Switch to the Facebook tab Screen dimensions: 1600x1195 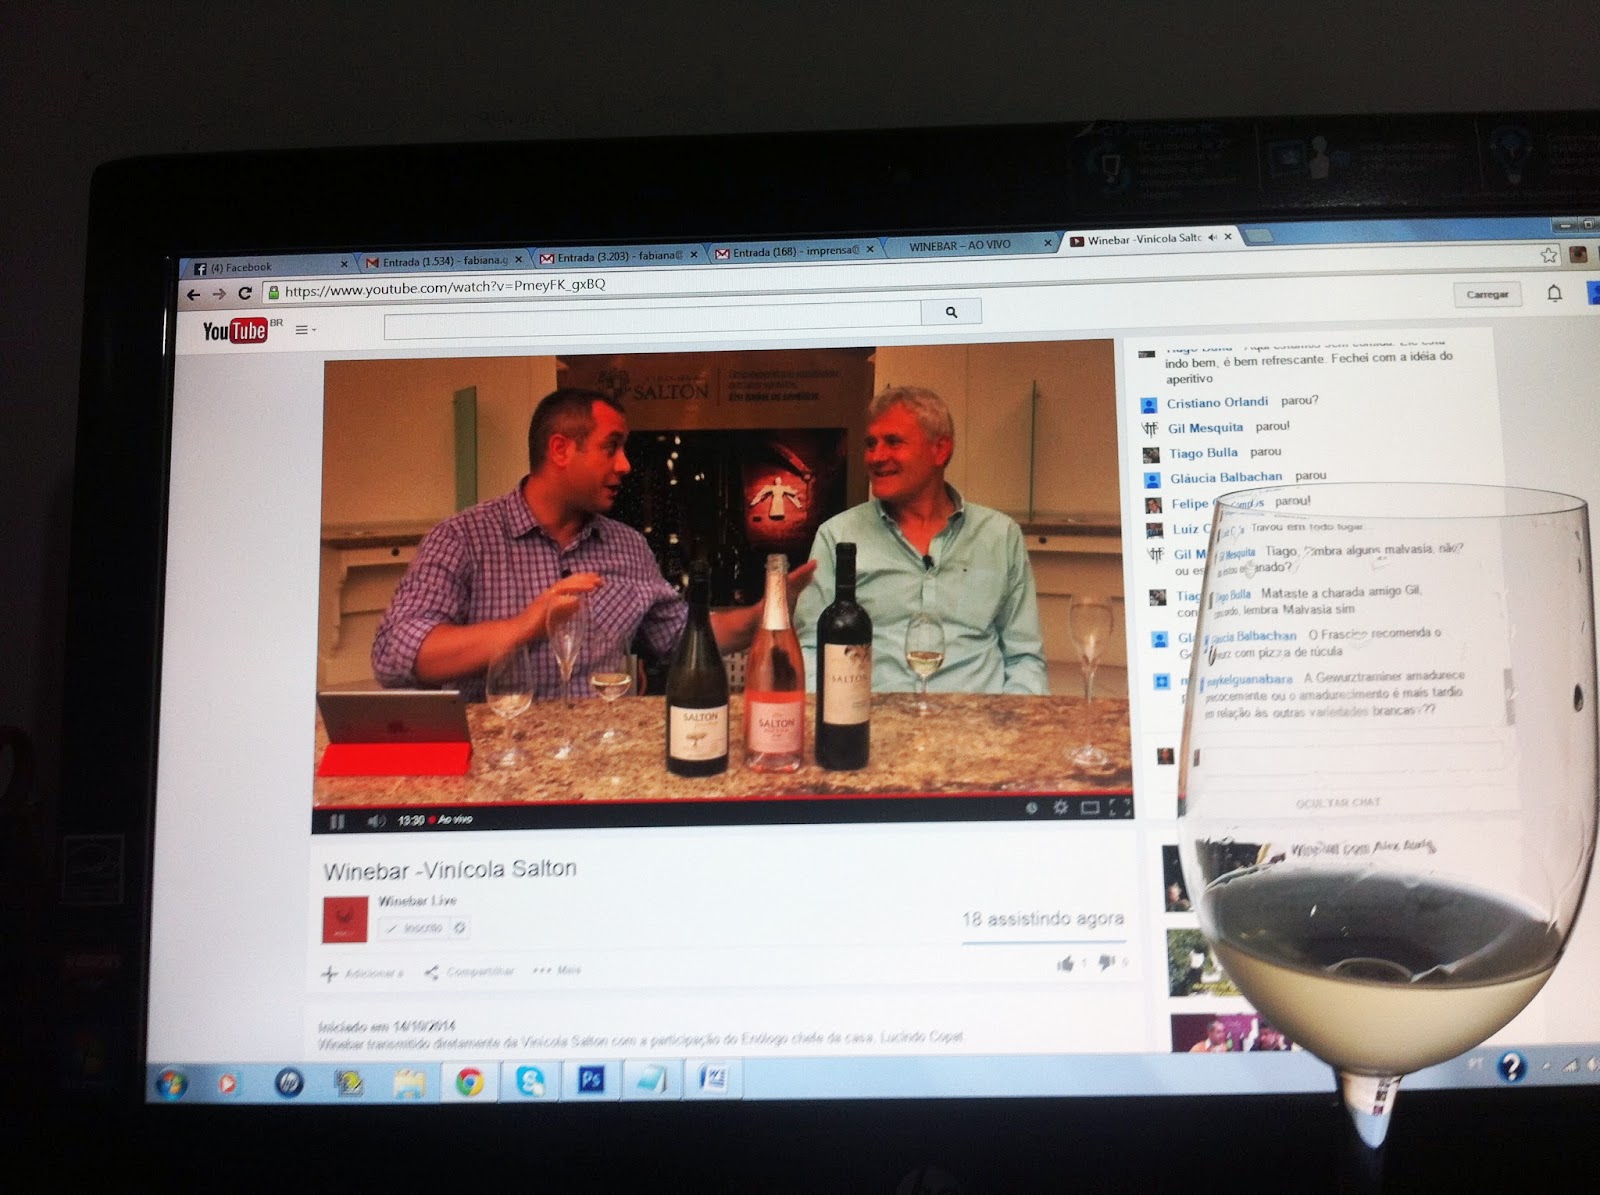pyautogui.click(x=262, y=267)
